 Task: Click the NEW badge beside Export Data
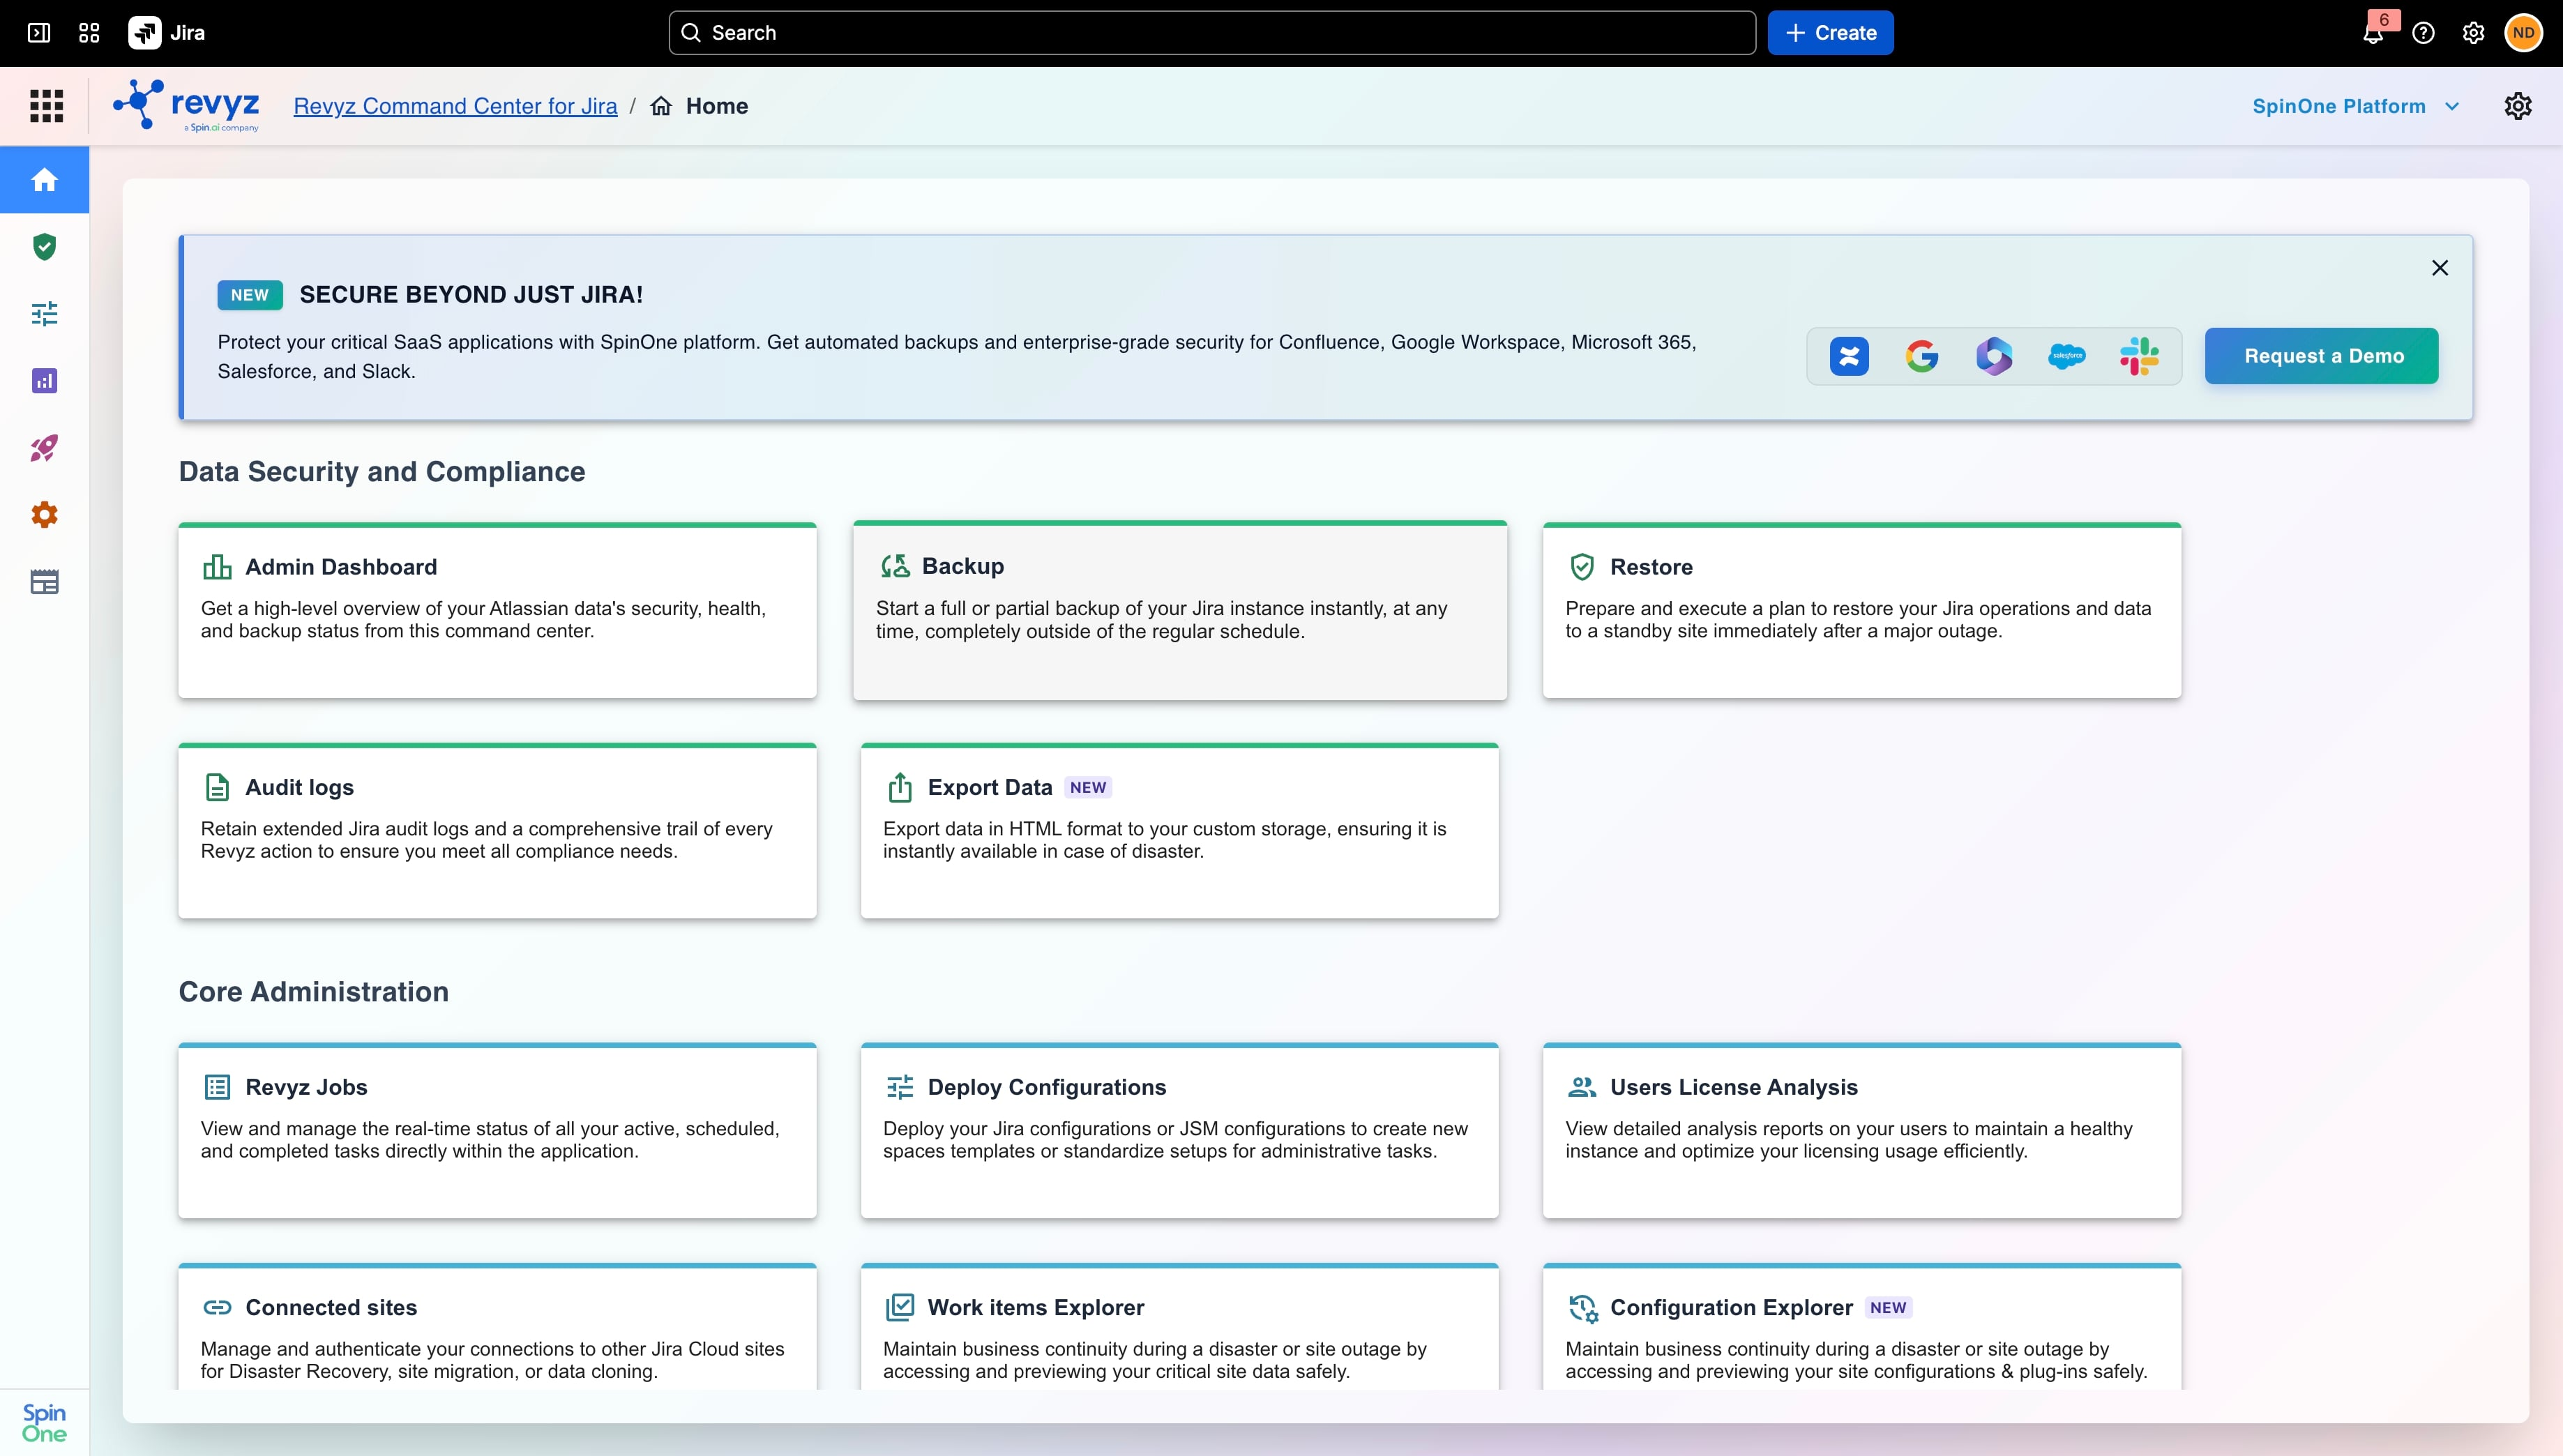pos(1088,787)
